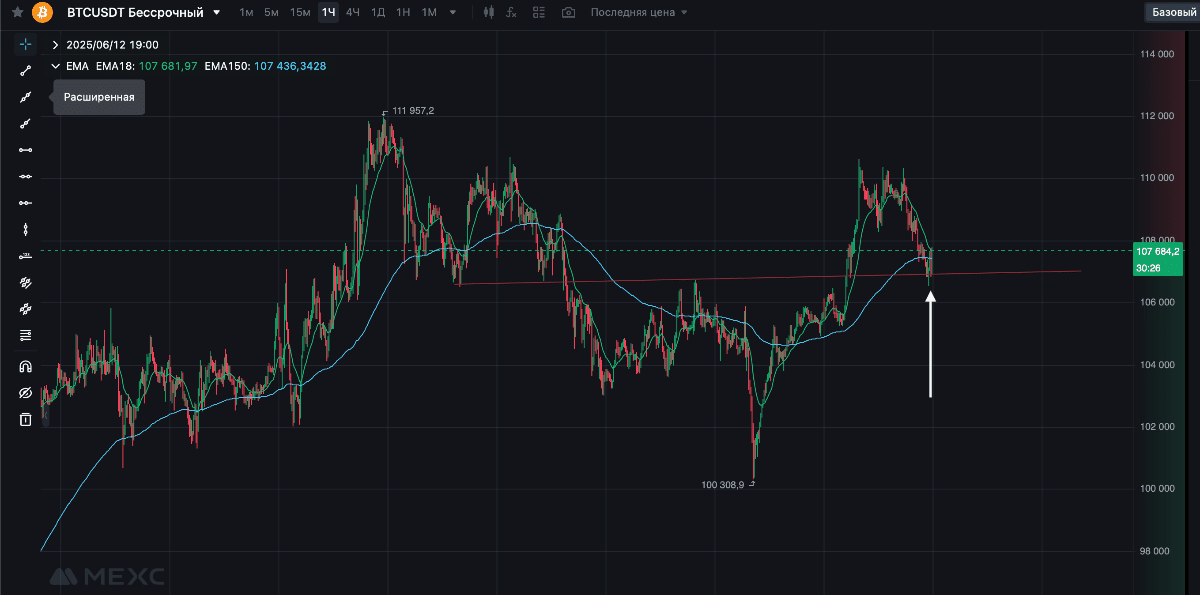Open the Fibonacci retracement tool
Image resolution: width=1200 pixels, height=595 pixels.
pos(25,335)
